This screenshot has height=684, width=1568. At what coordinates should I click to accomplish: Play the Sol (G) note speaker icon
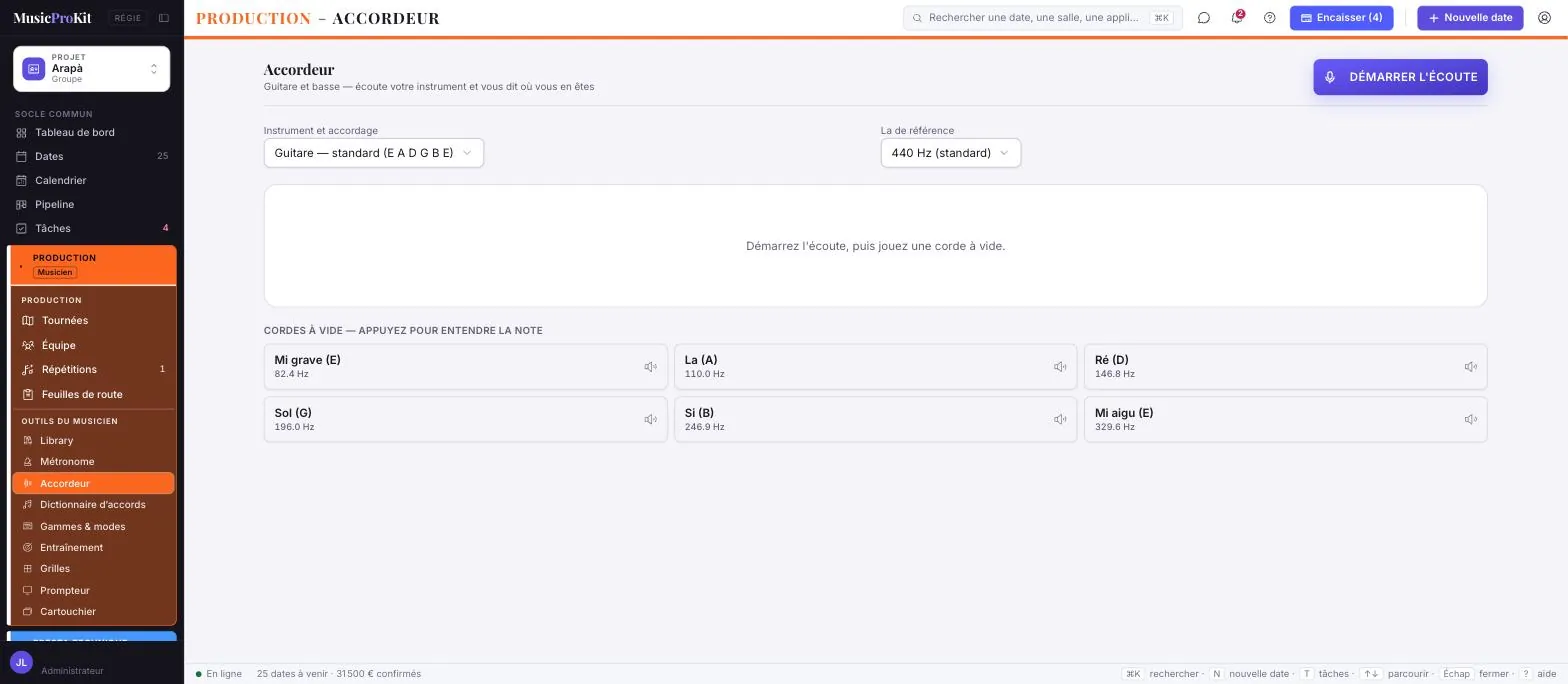650,420
